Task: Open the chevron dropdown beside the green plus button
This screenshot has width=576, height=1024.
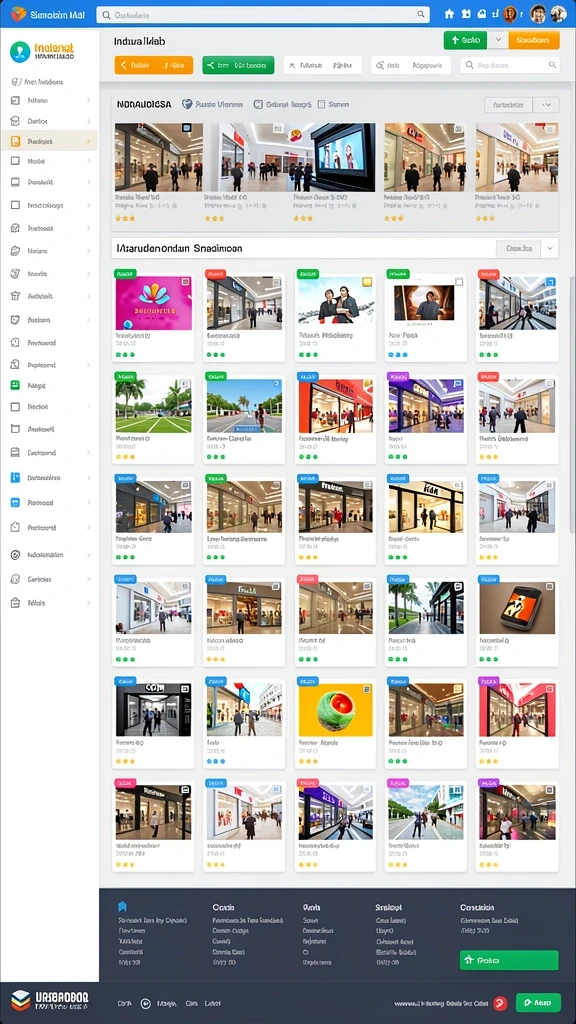Action: click(498, 40)
